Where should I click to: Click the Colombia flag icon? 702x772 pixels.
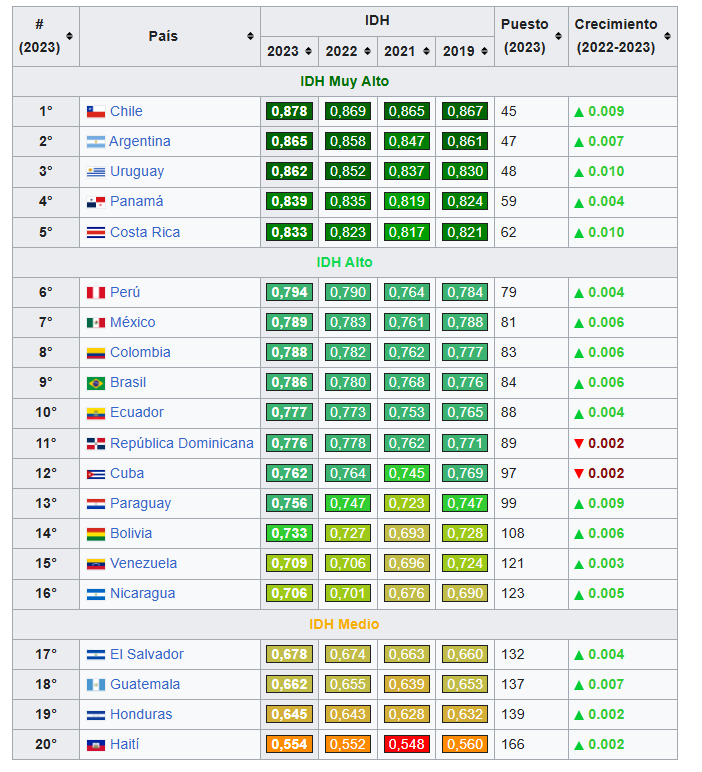tap(96, 353)
